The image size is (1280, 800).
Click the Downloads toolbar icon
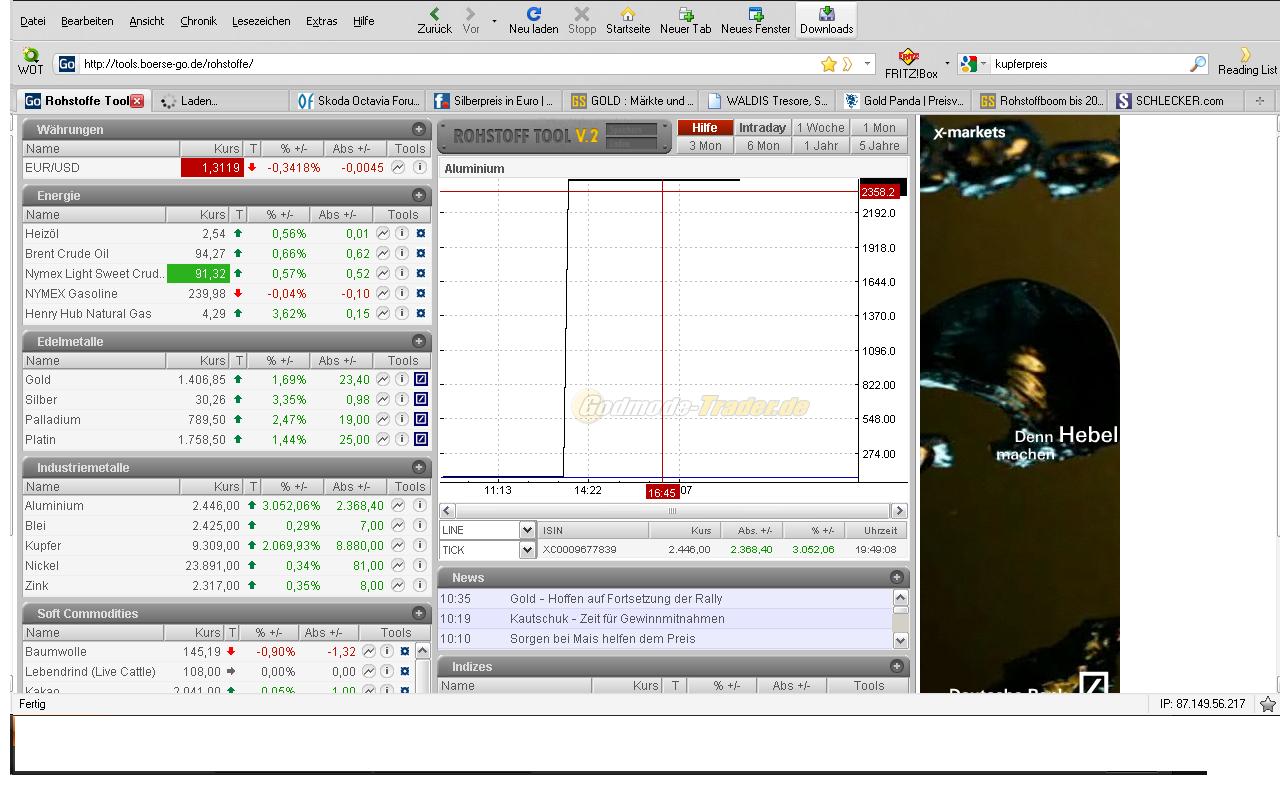pos(826,20)
